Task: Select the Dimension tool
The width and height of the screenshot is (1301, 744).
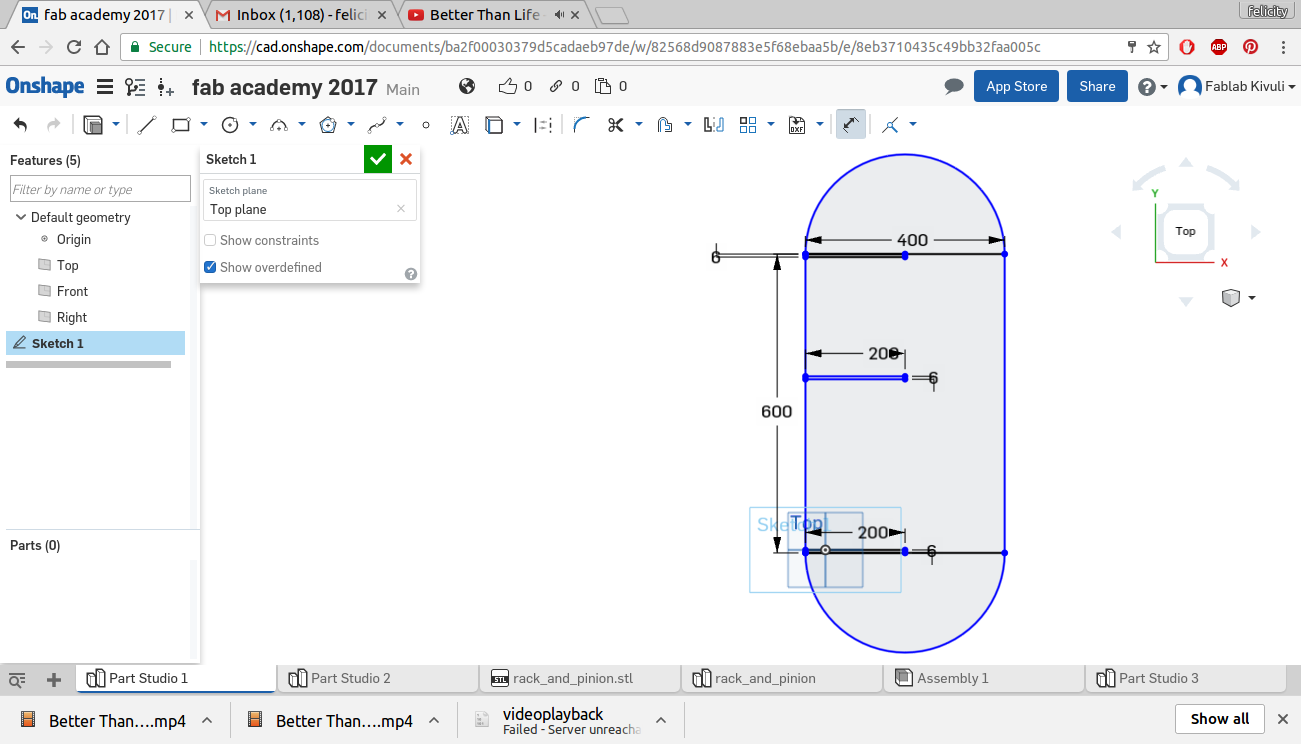Action: 851,125
